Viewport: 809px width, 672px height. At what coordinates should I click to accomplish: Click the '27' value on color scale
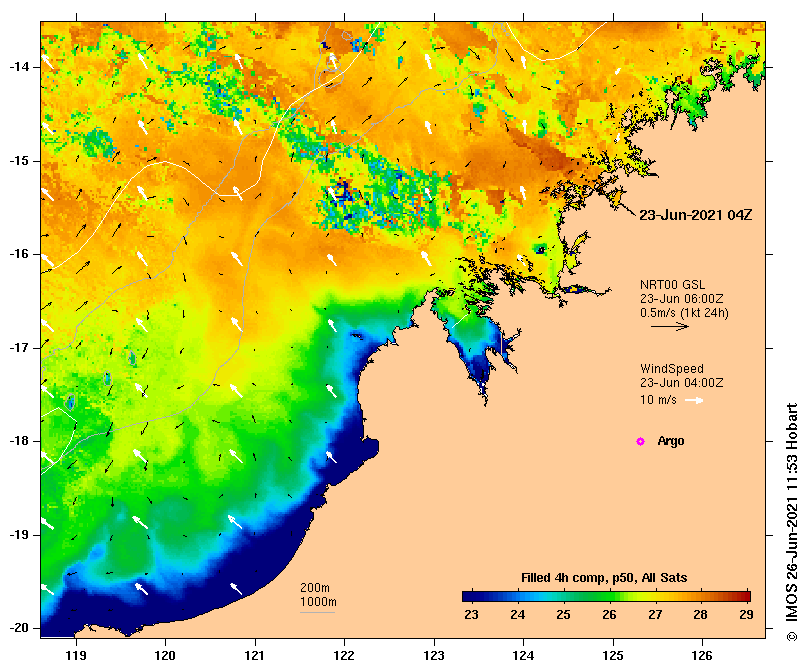(655, 615)
